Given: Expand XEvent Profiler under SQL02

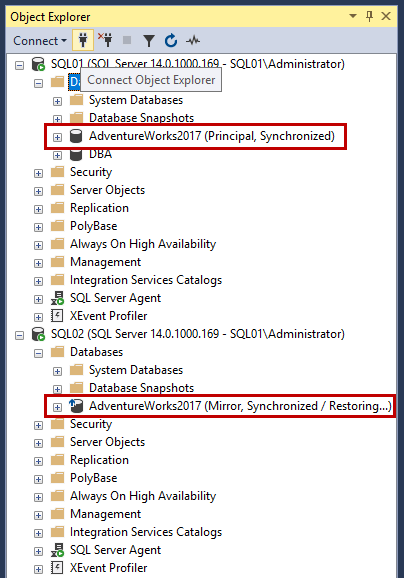Looking at the screenshot, I should (x=38, y=570).
